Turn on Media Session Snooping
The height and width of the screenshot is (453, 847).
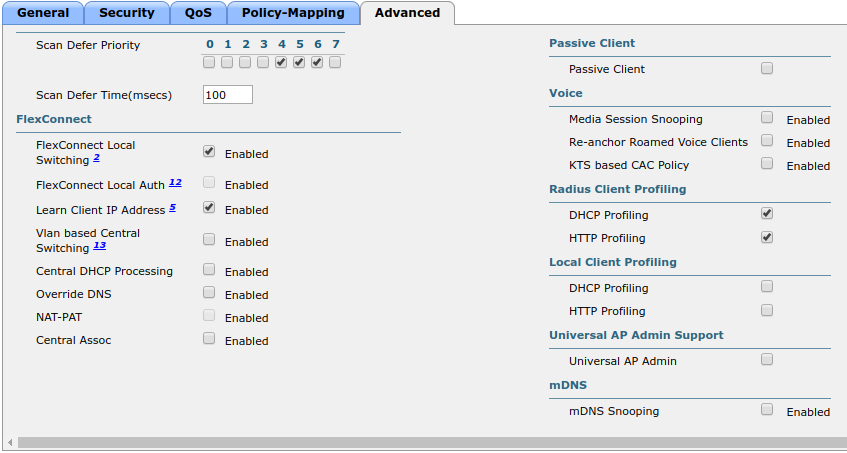pyautogui.click(x=767, y=118)
